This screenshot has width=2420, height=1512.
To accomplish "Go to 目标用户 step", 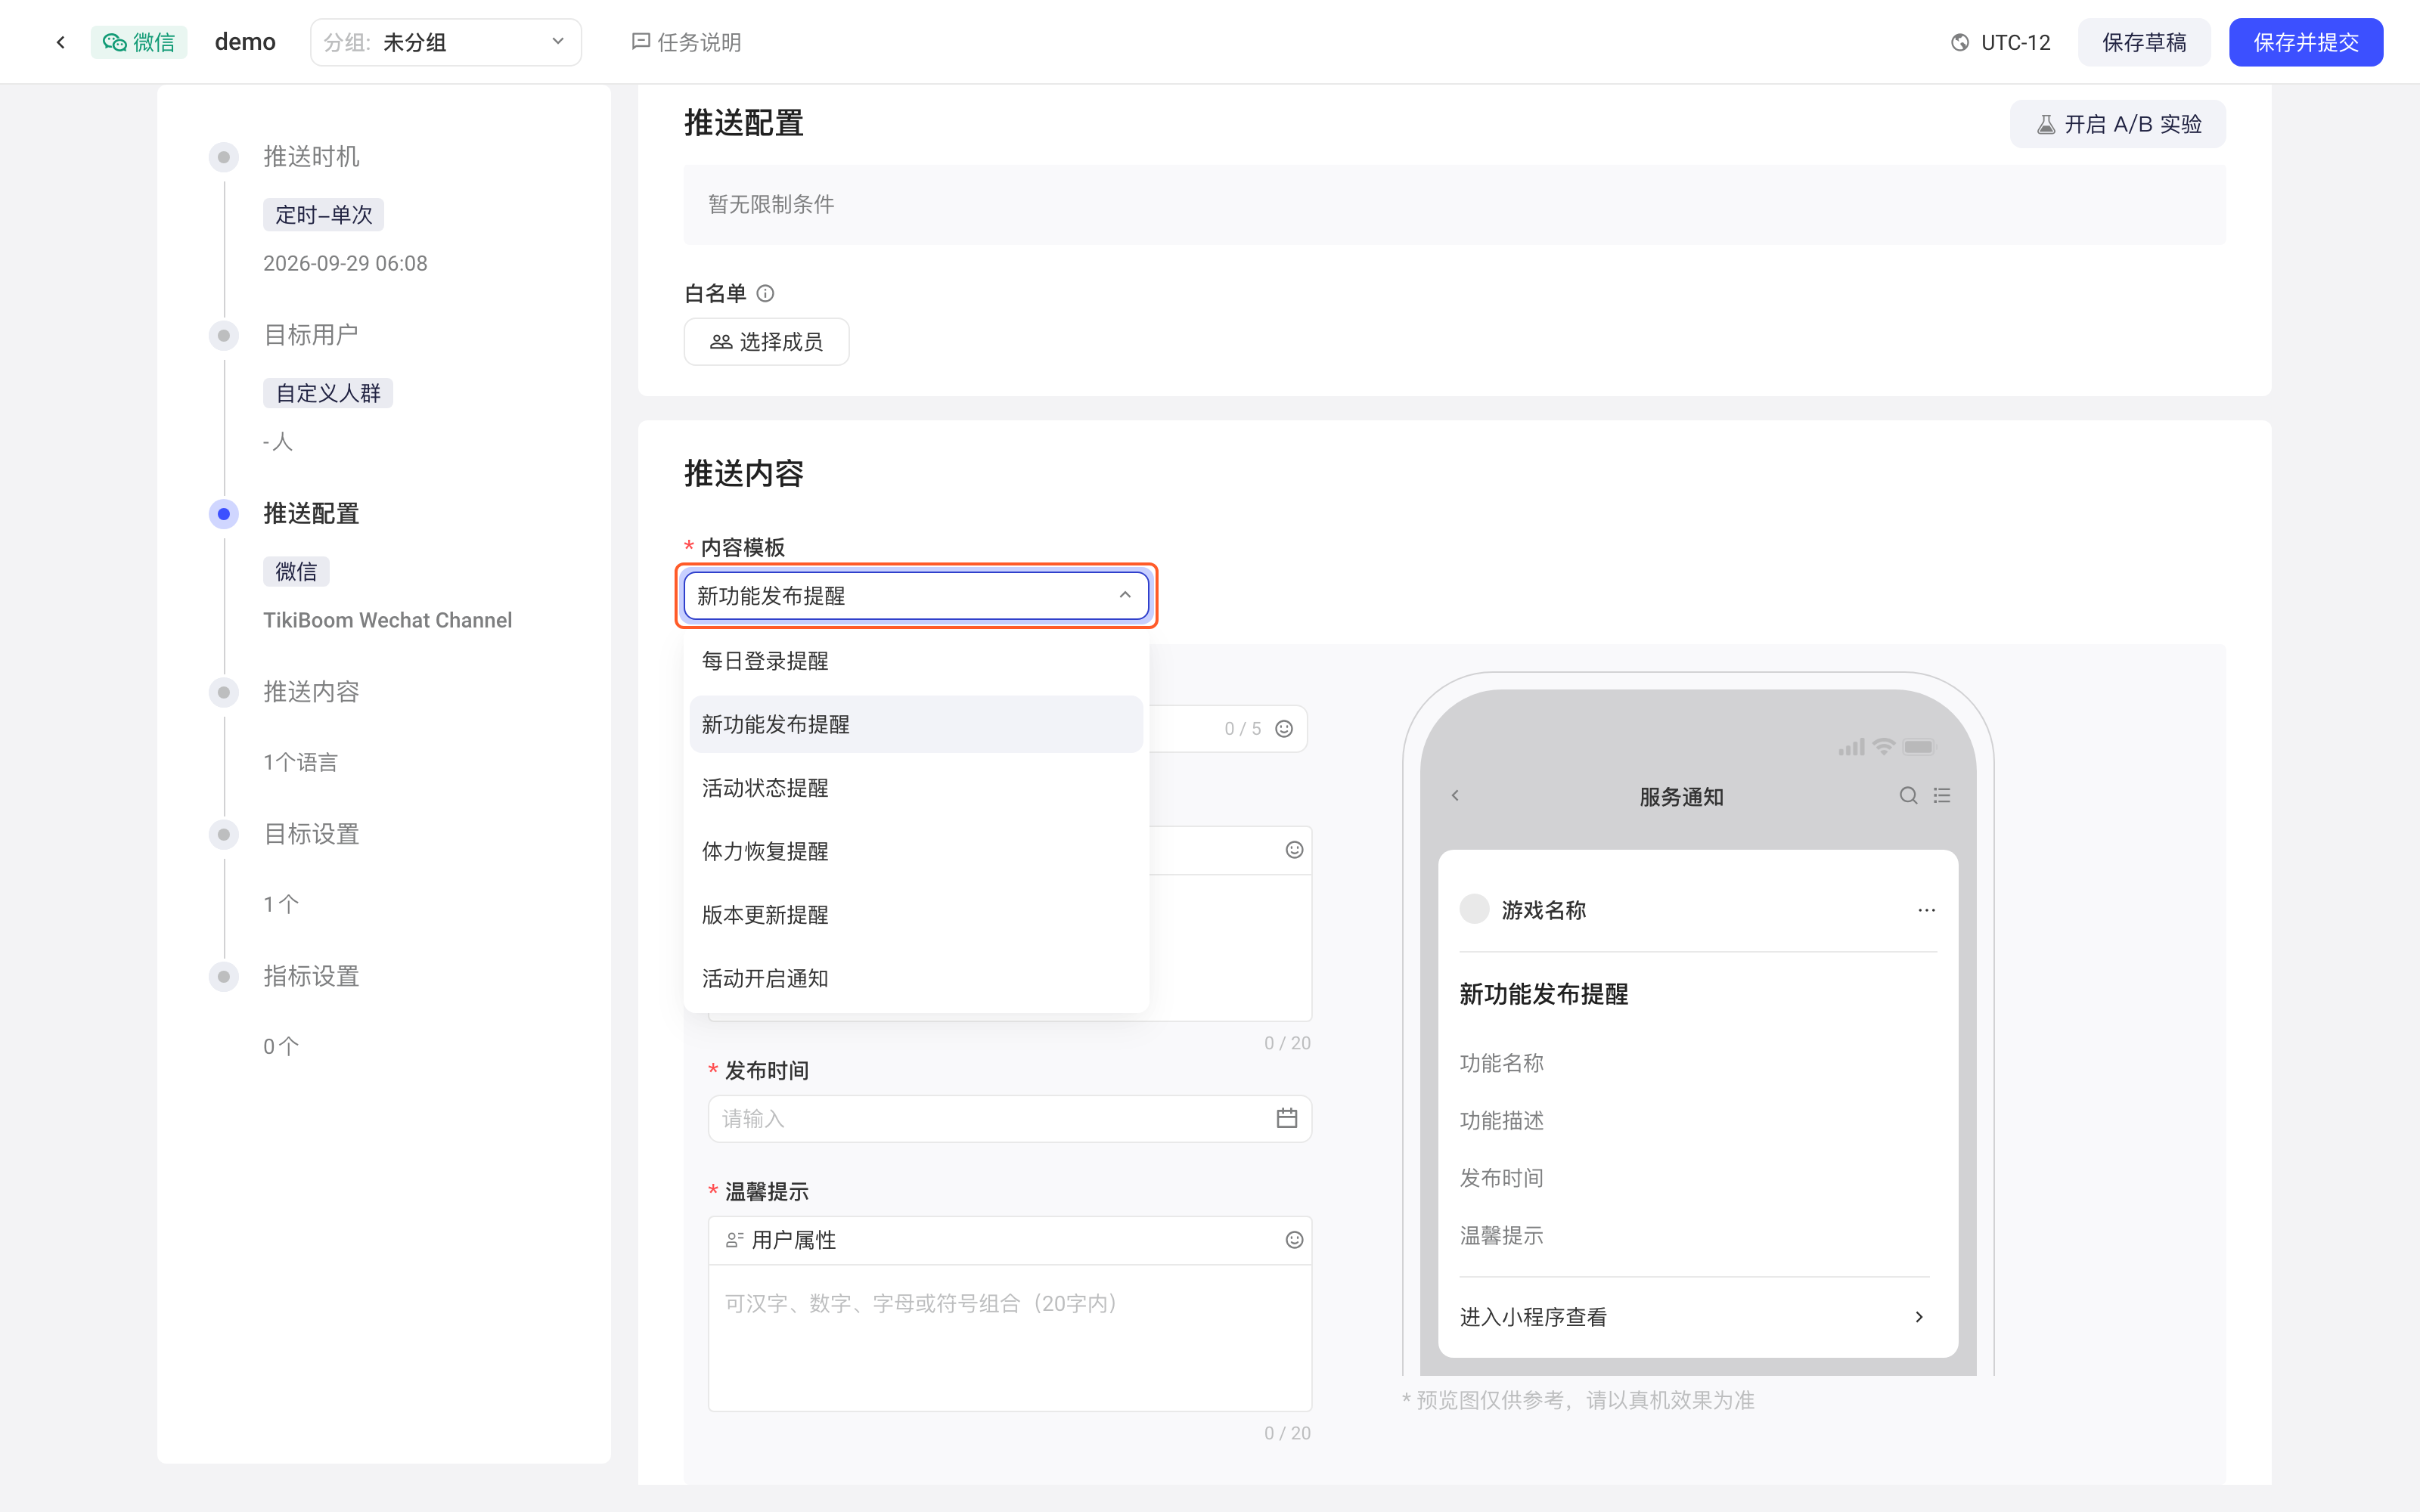I will click(x=311, y=335).
